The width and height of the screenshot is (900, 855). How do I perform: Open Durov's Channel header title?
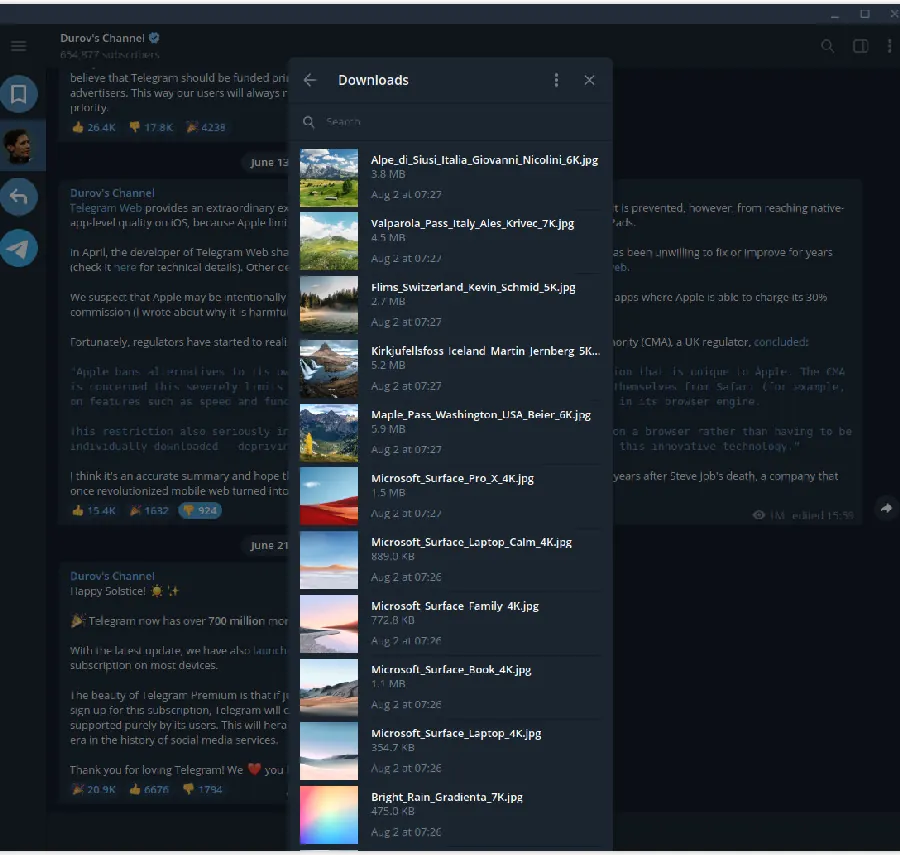pyautogui.click(x=102, y=38)
